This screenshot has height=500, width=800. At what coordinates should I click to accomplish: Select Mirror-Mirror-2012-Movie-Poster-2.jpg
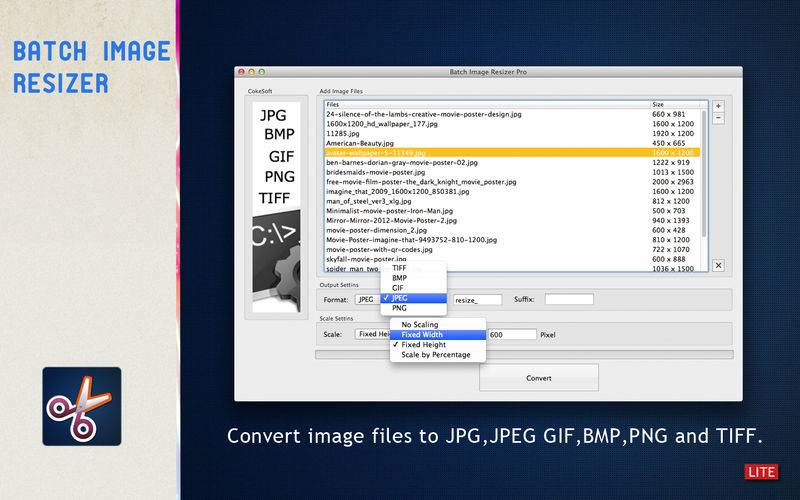[x=512, y=220]
